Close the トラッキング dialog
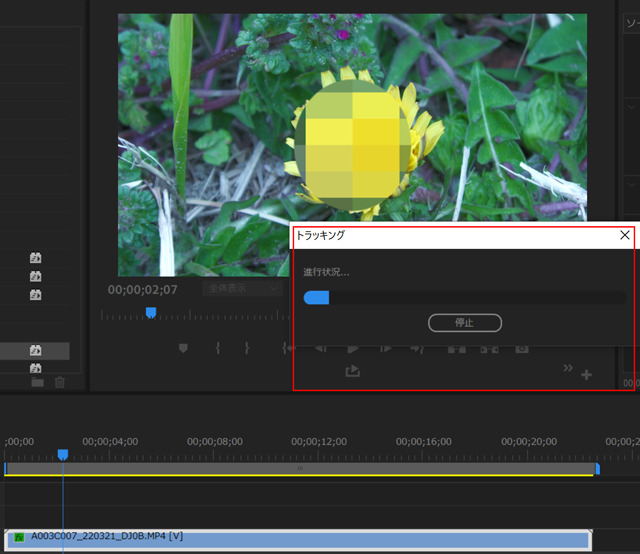 click(625, 235)
